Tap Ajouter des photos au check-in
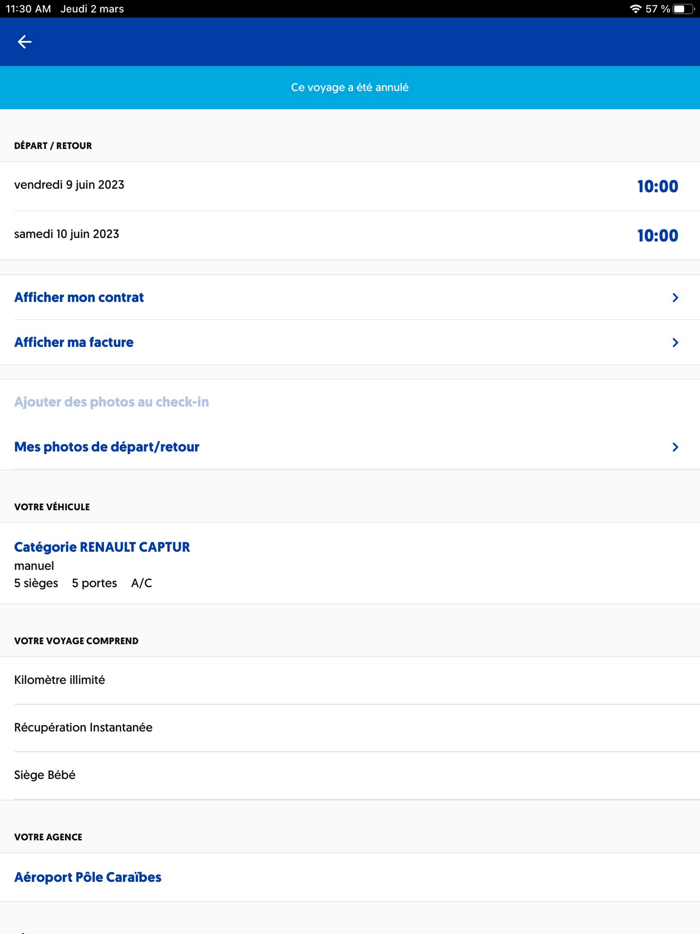Viewport: 700px width, 934px height. pyautogui.click(x=111, y=402)
